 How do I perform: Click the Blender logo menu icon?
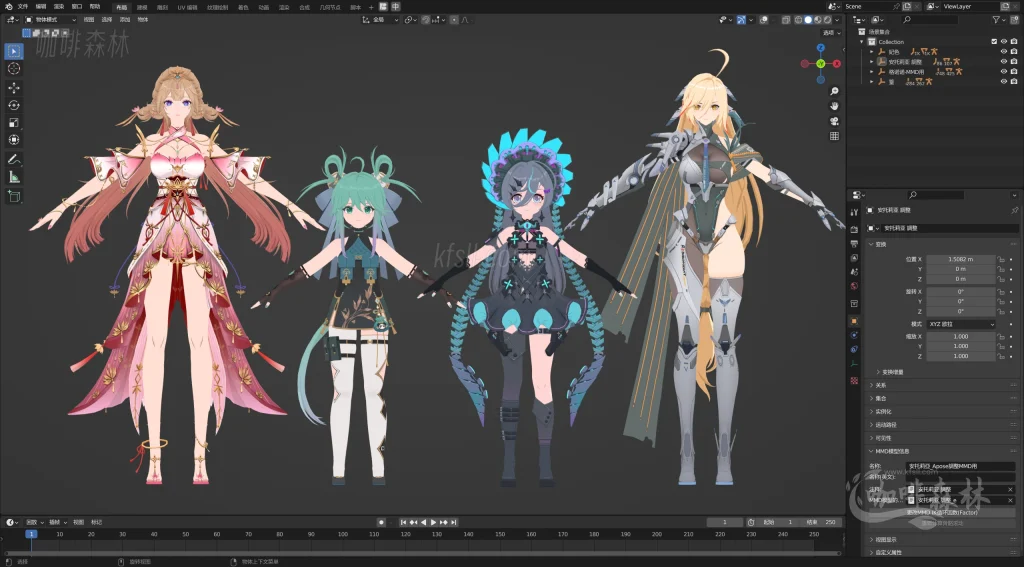click(x=8, y=7)
